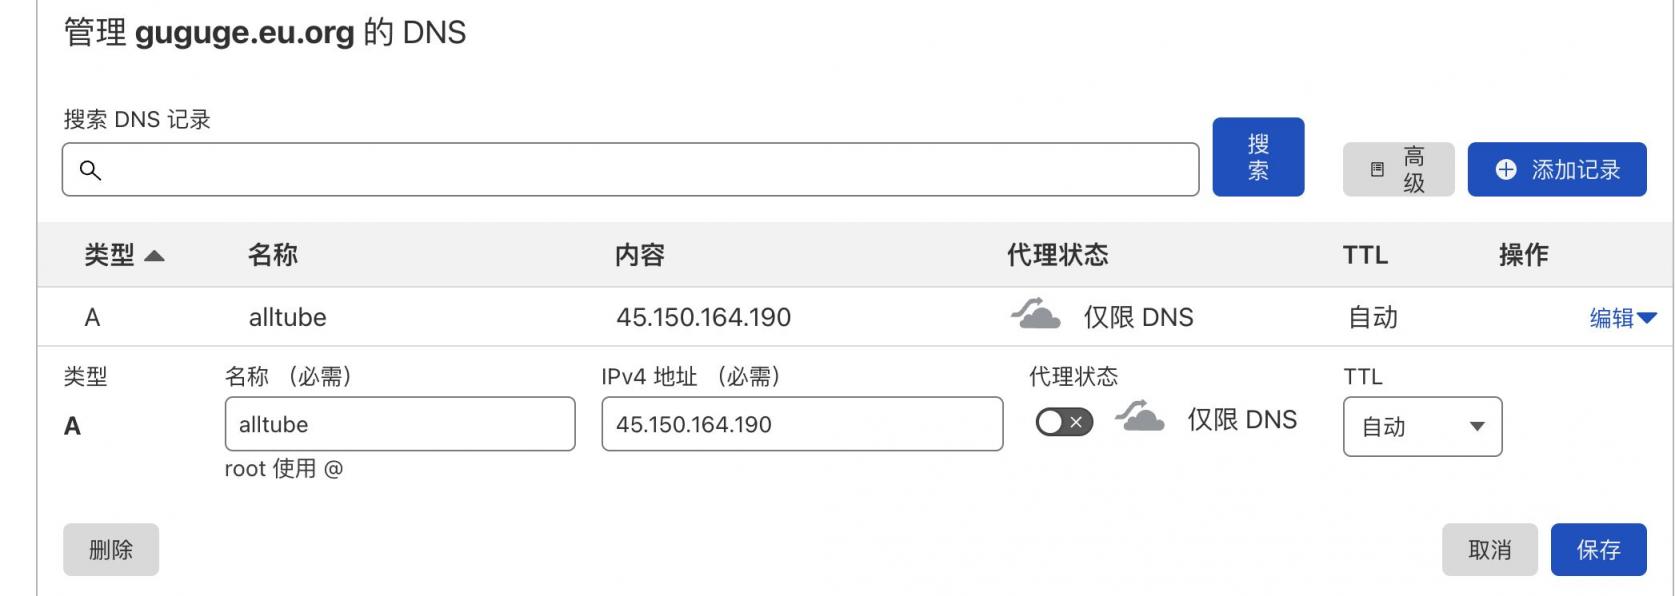
Task: Click the 取消 cancel button
Action: (1489, 550)
